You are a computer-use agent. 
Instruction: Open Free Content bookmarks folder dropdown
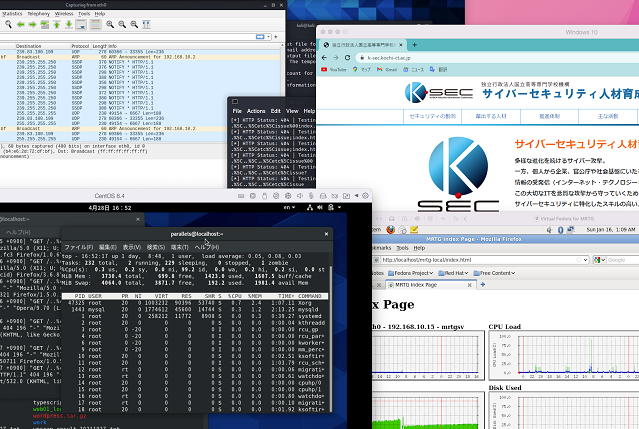click(x=494, y=273)
